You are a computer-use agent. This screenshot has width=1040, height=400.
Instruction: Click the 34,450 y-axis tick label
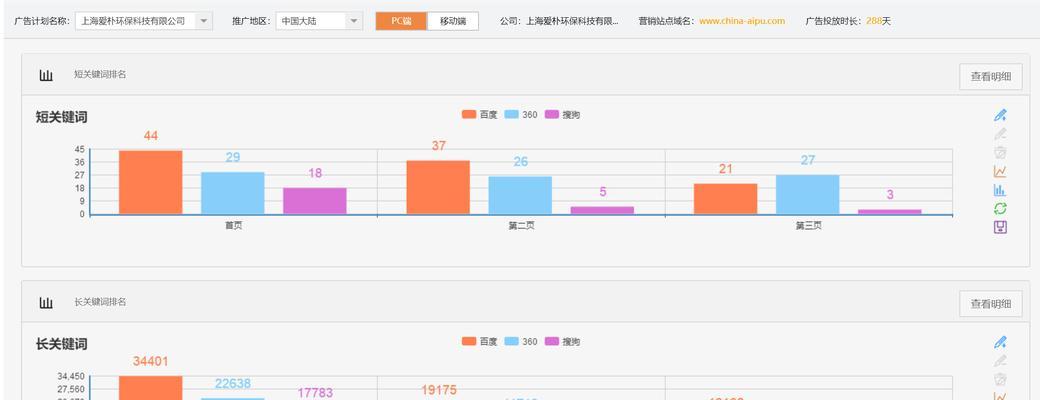tap(70, 376)
